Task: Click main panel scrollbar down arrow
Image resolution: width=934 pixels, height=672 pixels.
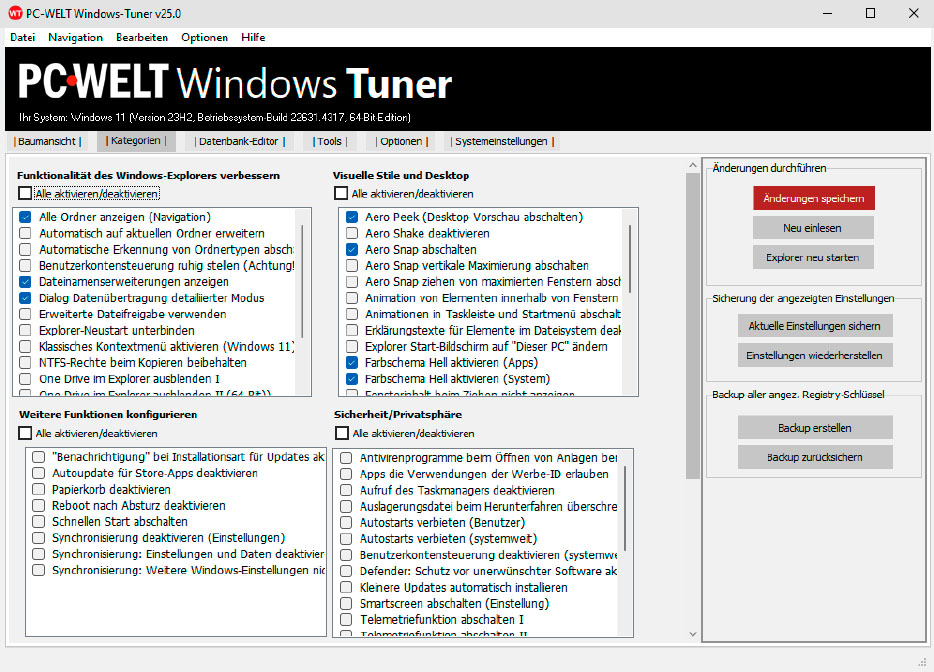Action: click(692, 634)
